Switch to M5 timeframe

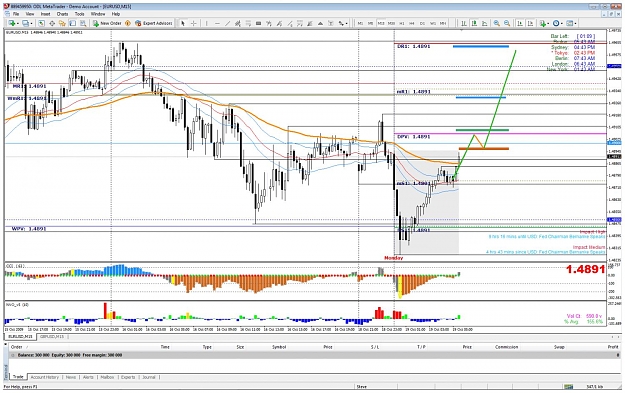coord(370,24)
